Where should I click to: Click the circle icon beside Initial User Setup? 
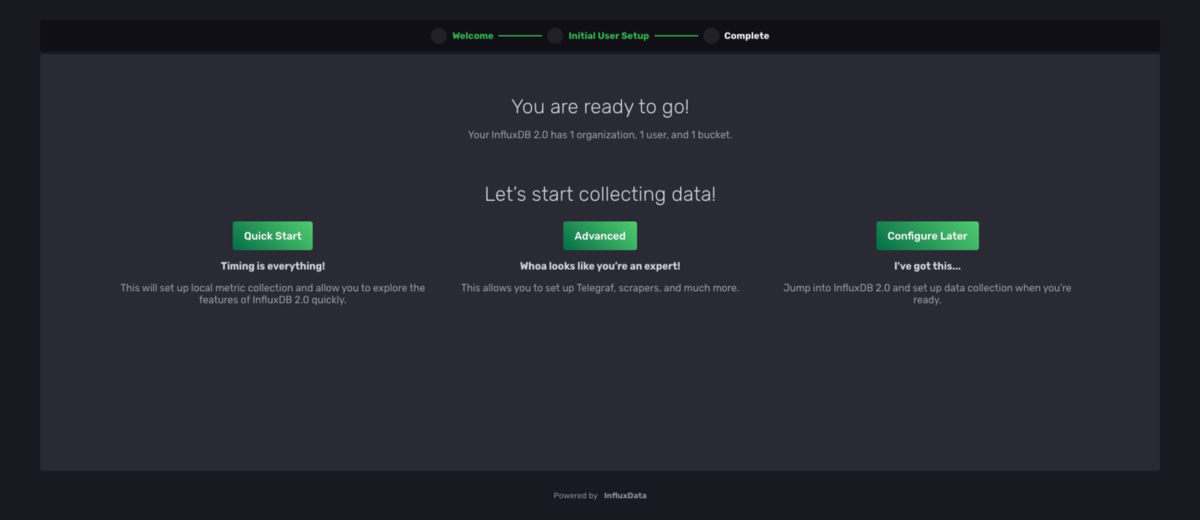(x=555, y=36)
